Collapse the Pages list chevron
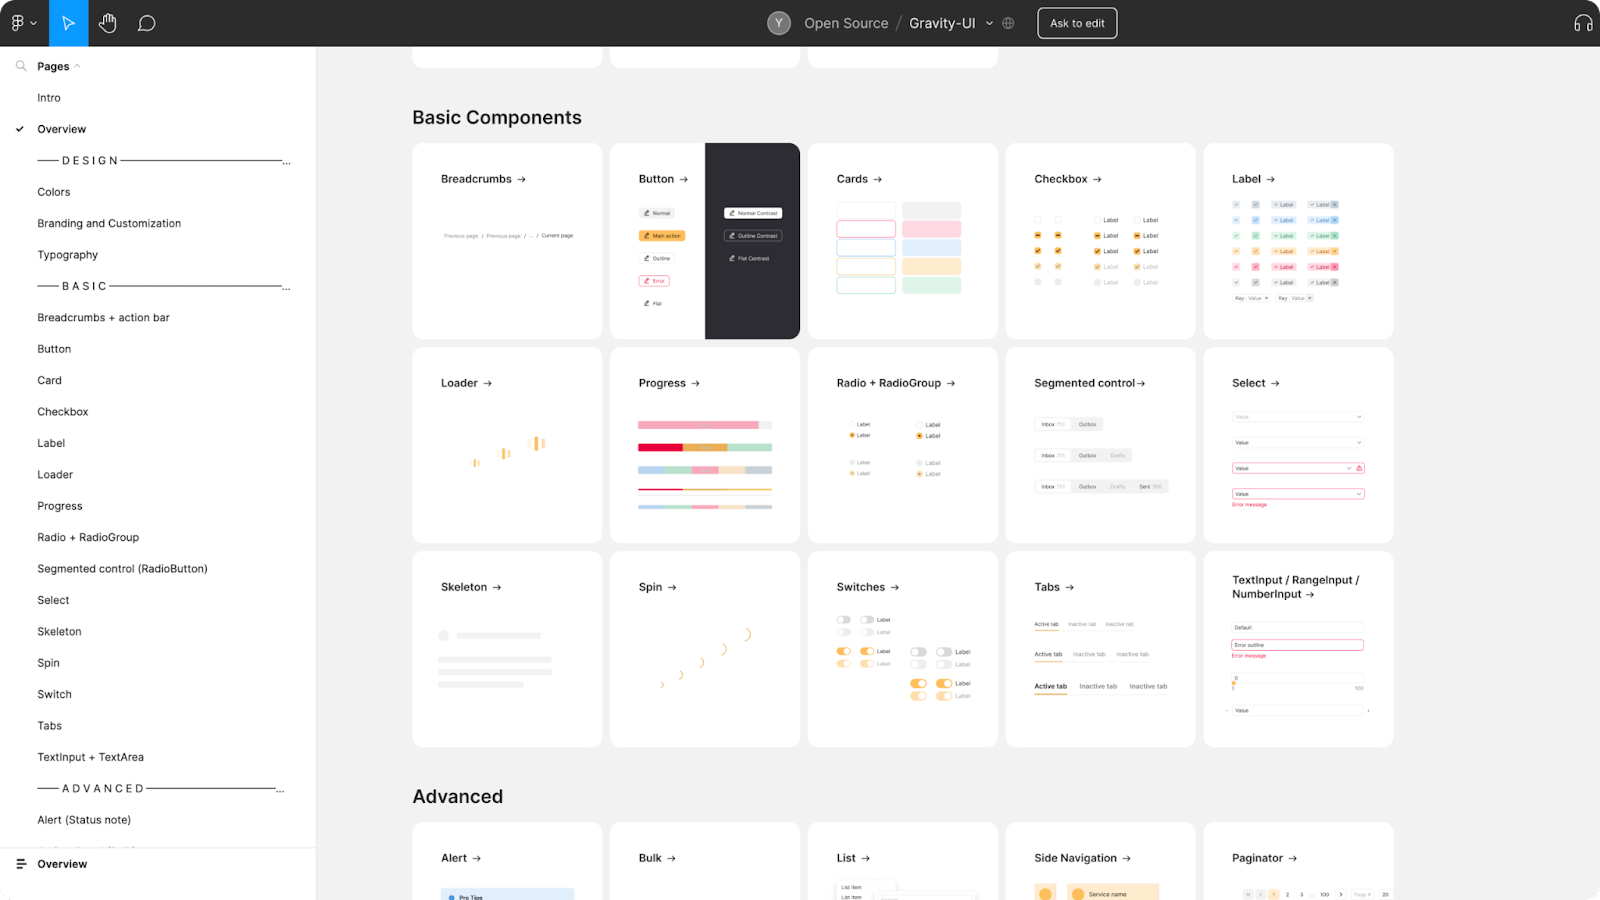 [77, 66]
